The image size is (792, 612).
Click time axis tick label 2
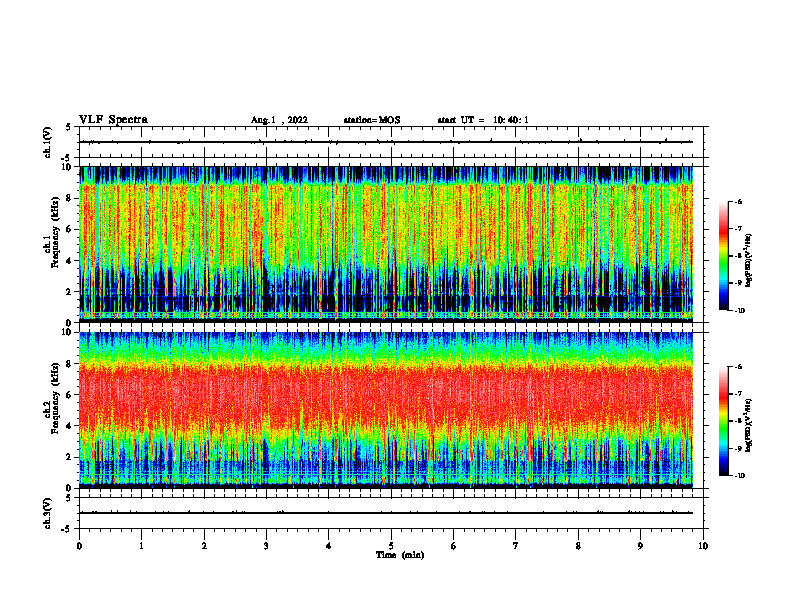[204, 546]
